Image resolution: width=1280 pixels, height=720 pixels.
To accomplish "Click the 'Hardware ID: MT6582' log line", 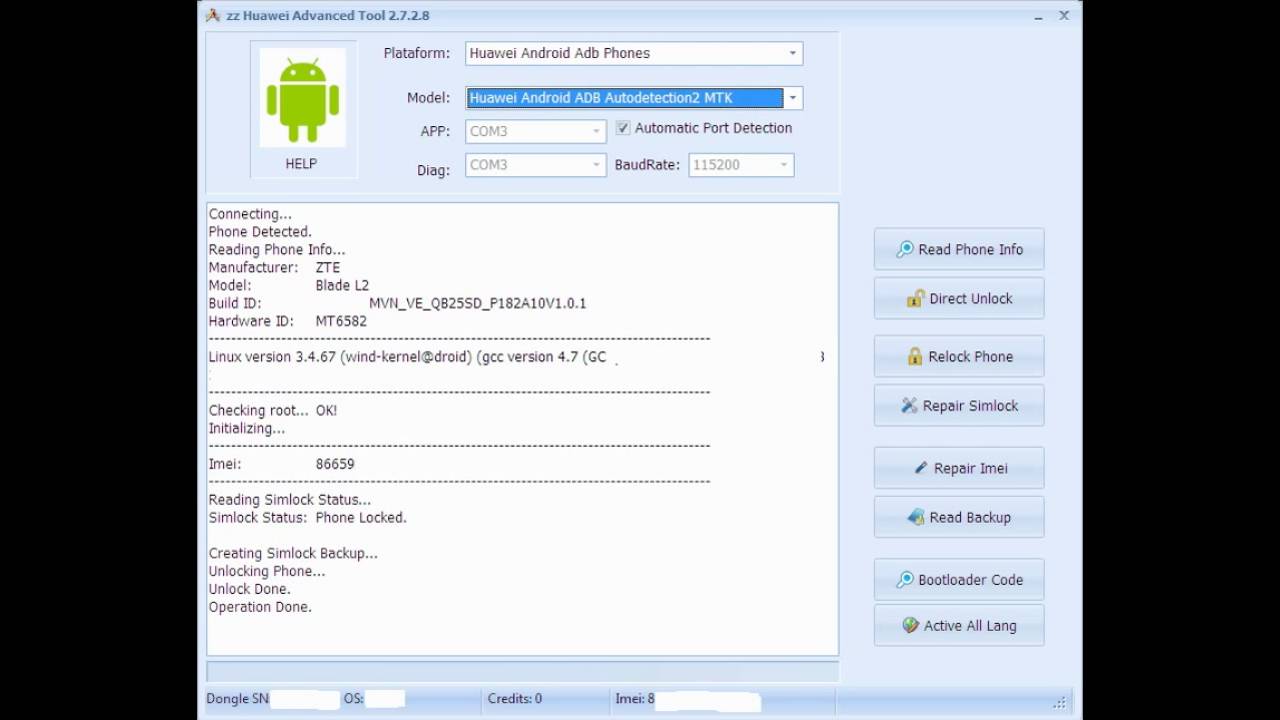I will point(287,321).
